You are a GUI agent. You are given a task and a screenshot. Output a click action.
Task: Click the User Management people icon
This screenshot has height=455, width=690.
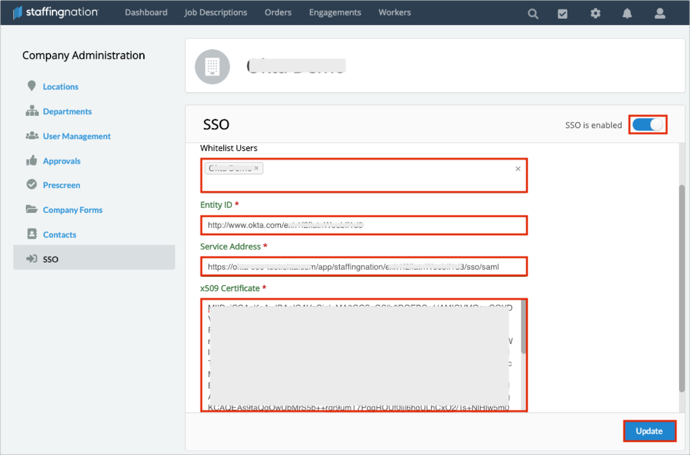[32, 136]
